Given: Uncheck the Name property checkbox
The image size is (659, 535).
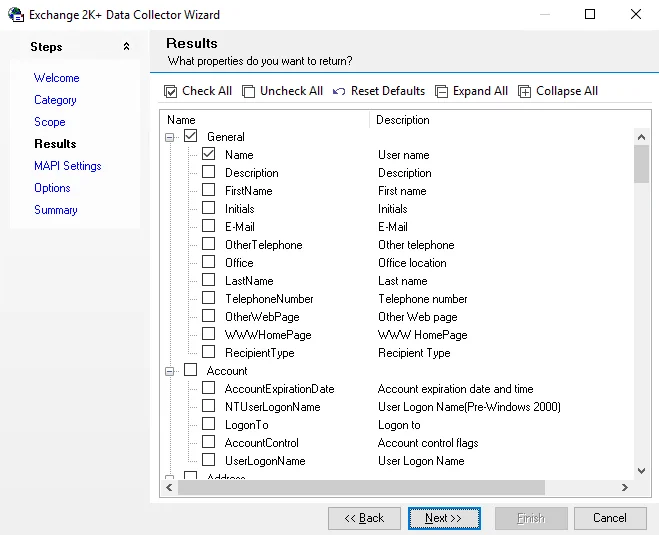Looking at the screenshot, I should (x=208, y=154).
